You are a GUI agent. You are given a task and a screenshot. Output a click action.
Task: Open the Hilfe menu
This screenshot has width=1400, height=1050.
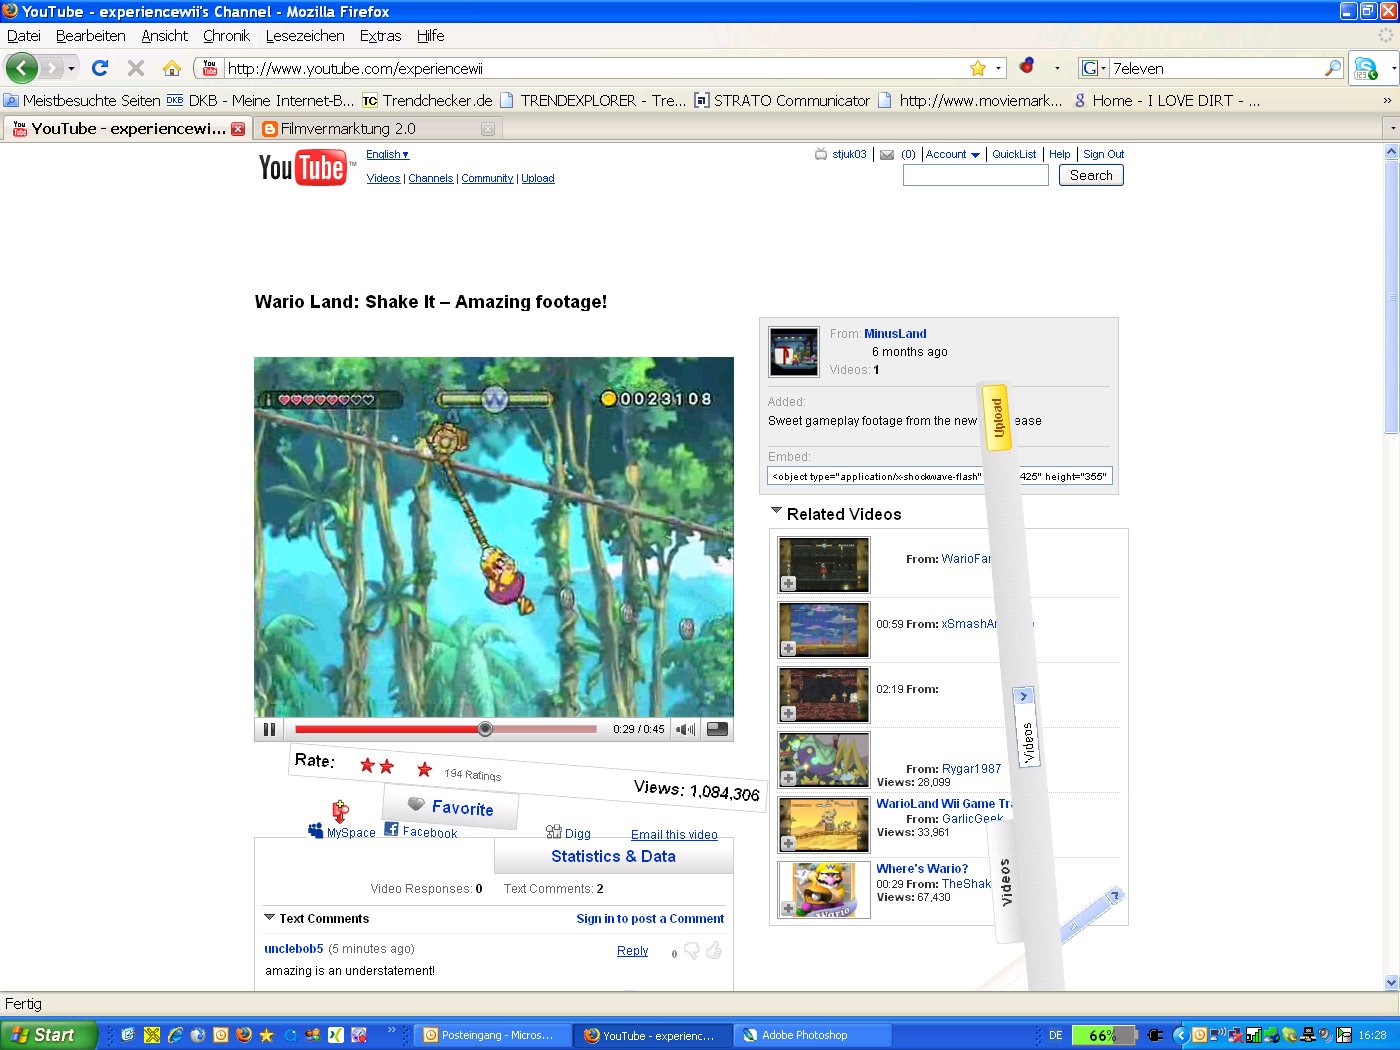(431, 36)
